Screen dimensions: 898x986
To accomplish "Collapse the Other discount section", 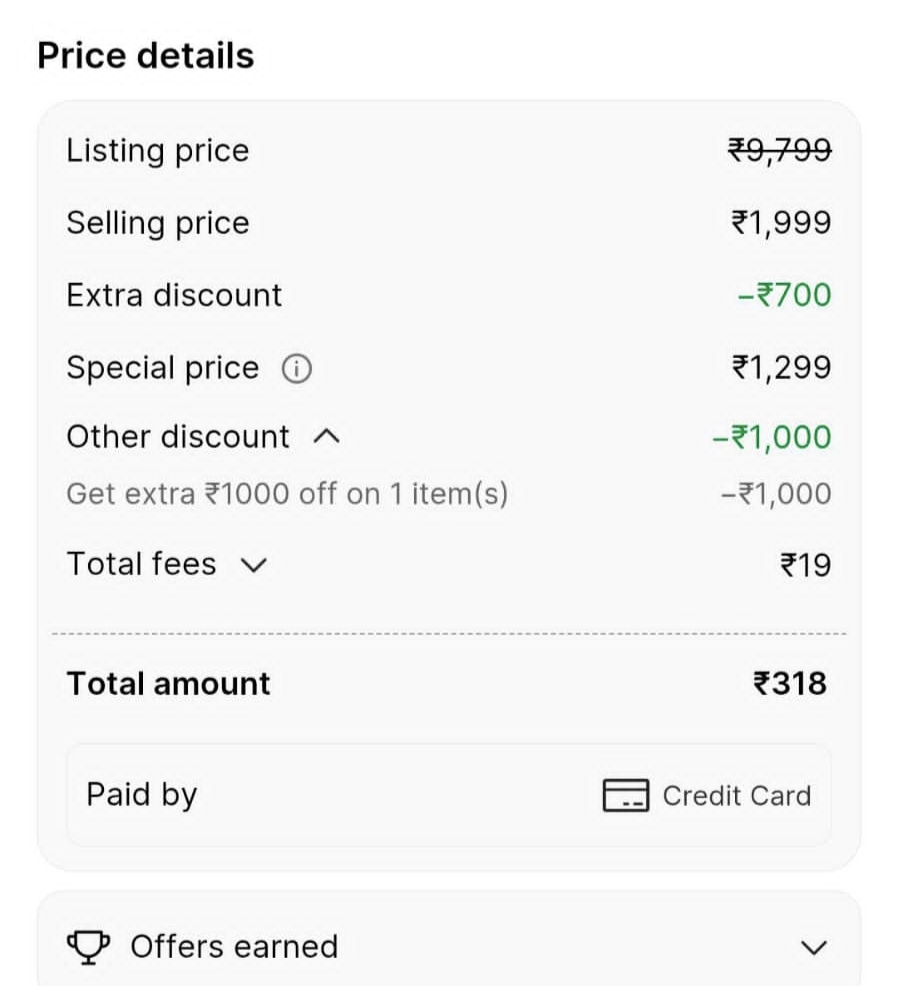I will tap(326, 437).
